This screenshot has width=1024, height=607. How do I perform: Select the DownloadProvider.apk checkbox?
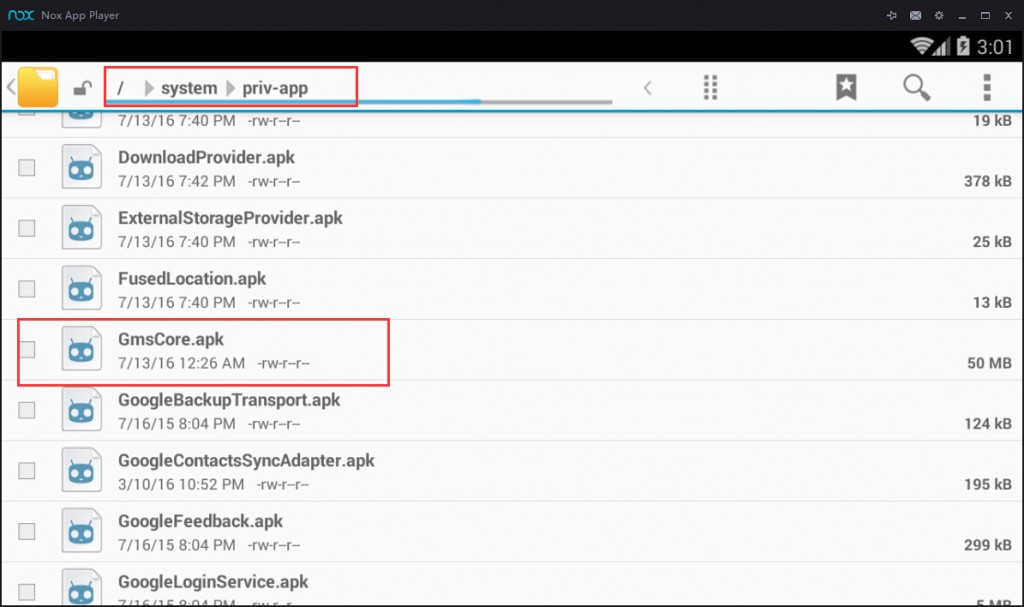(27, 168)
